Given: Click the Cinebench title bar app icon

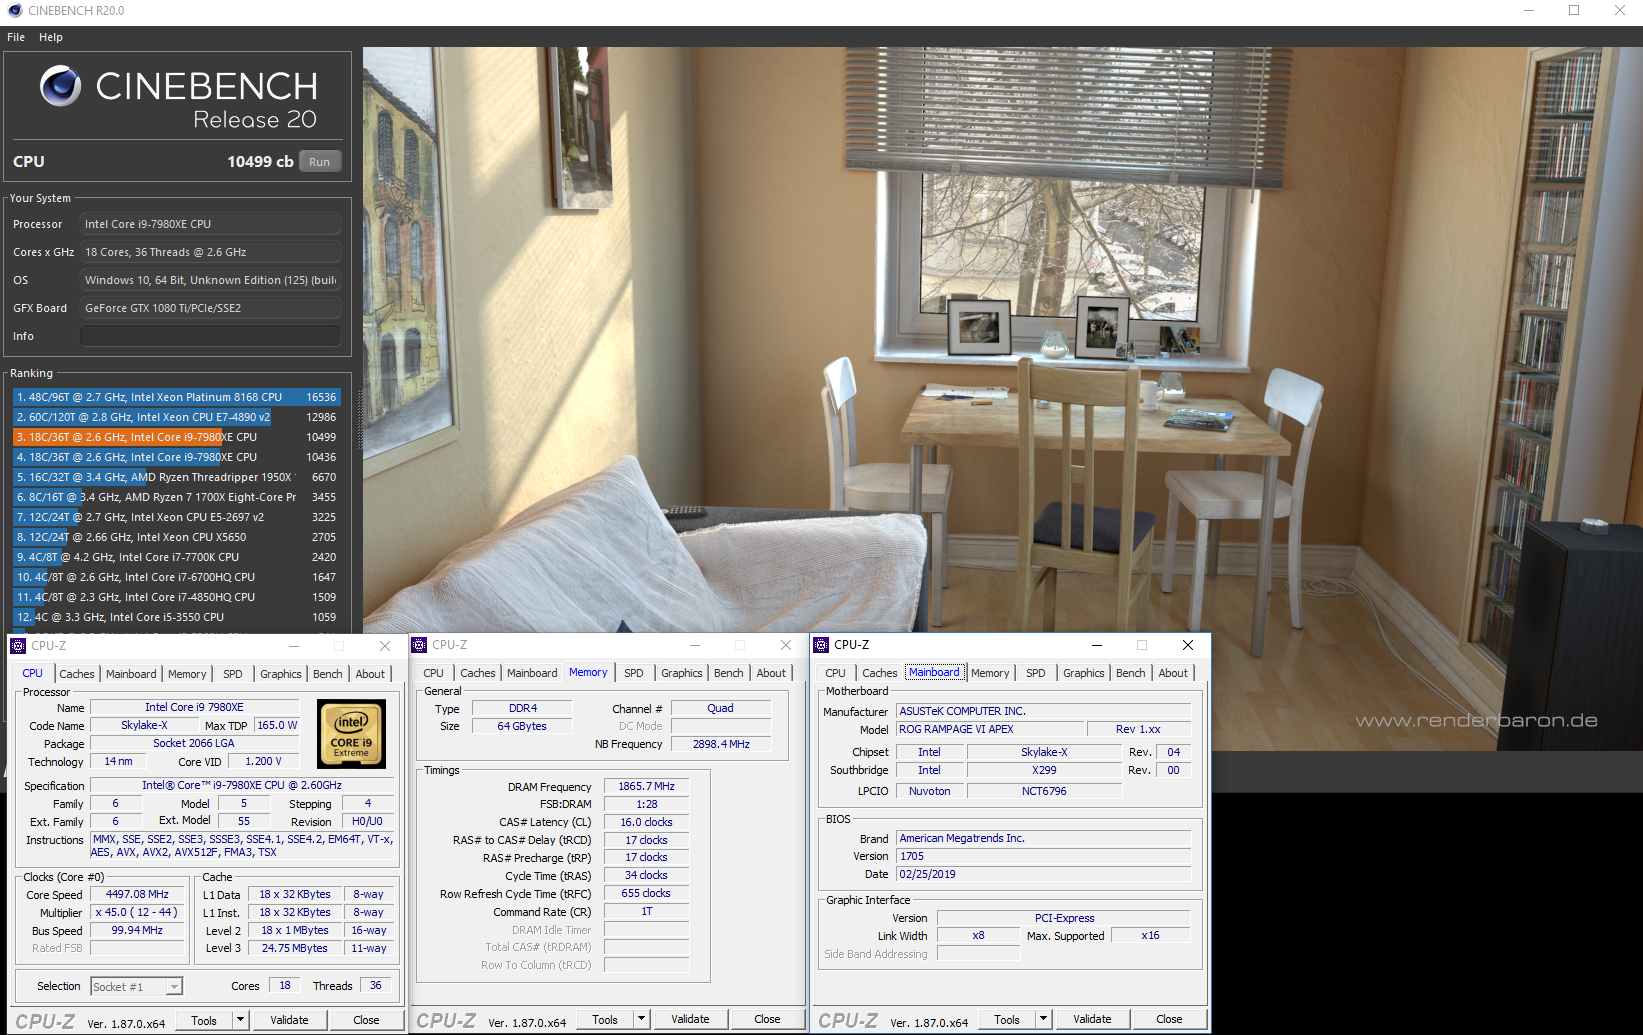Looking at the screenshot, I should [x=14, y=11].
